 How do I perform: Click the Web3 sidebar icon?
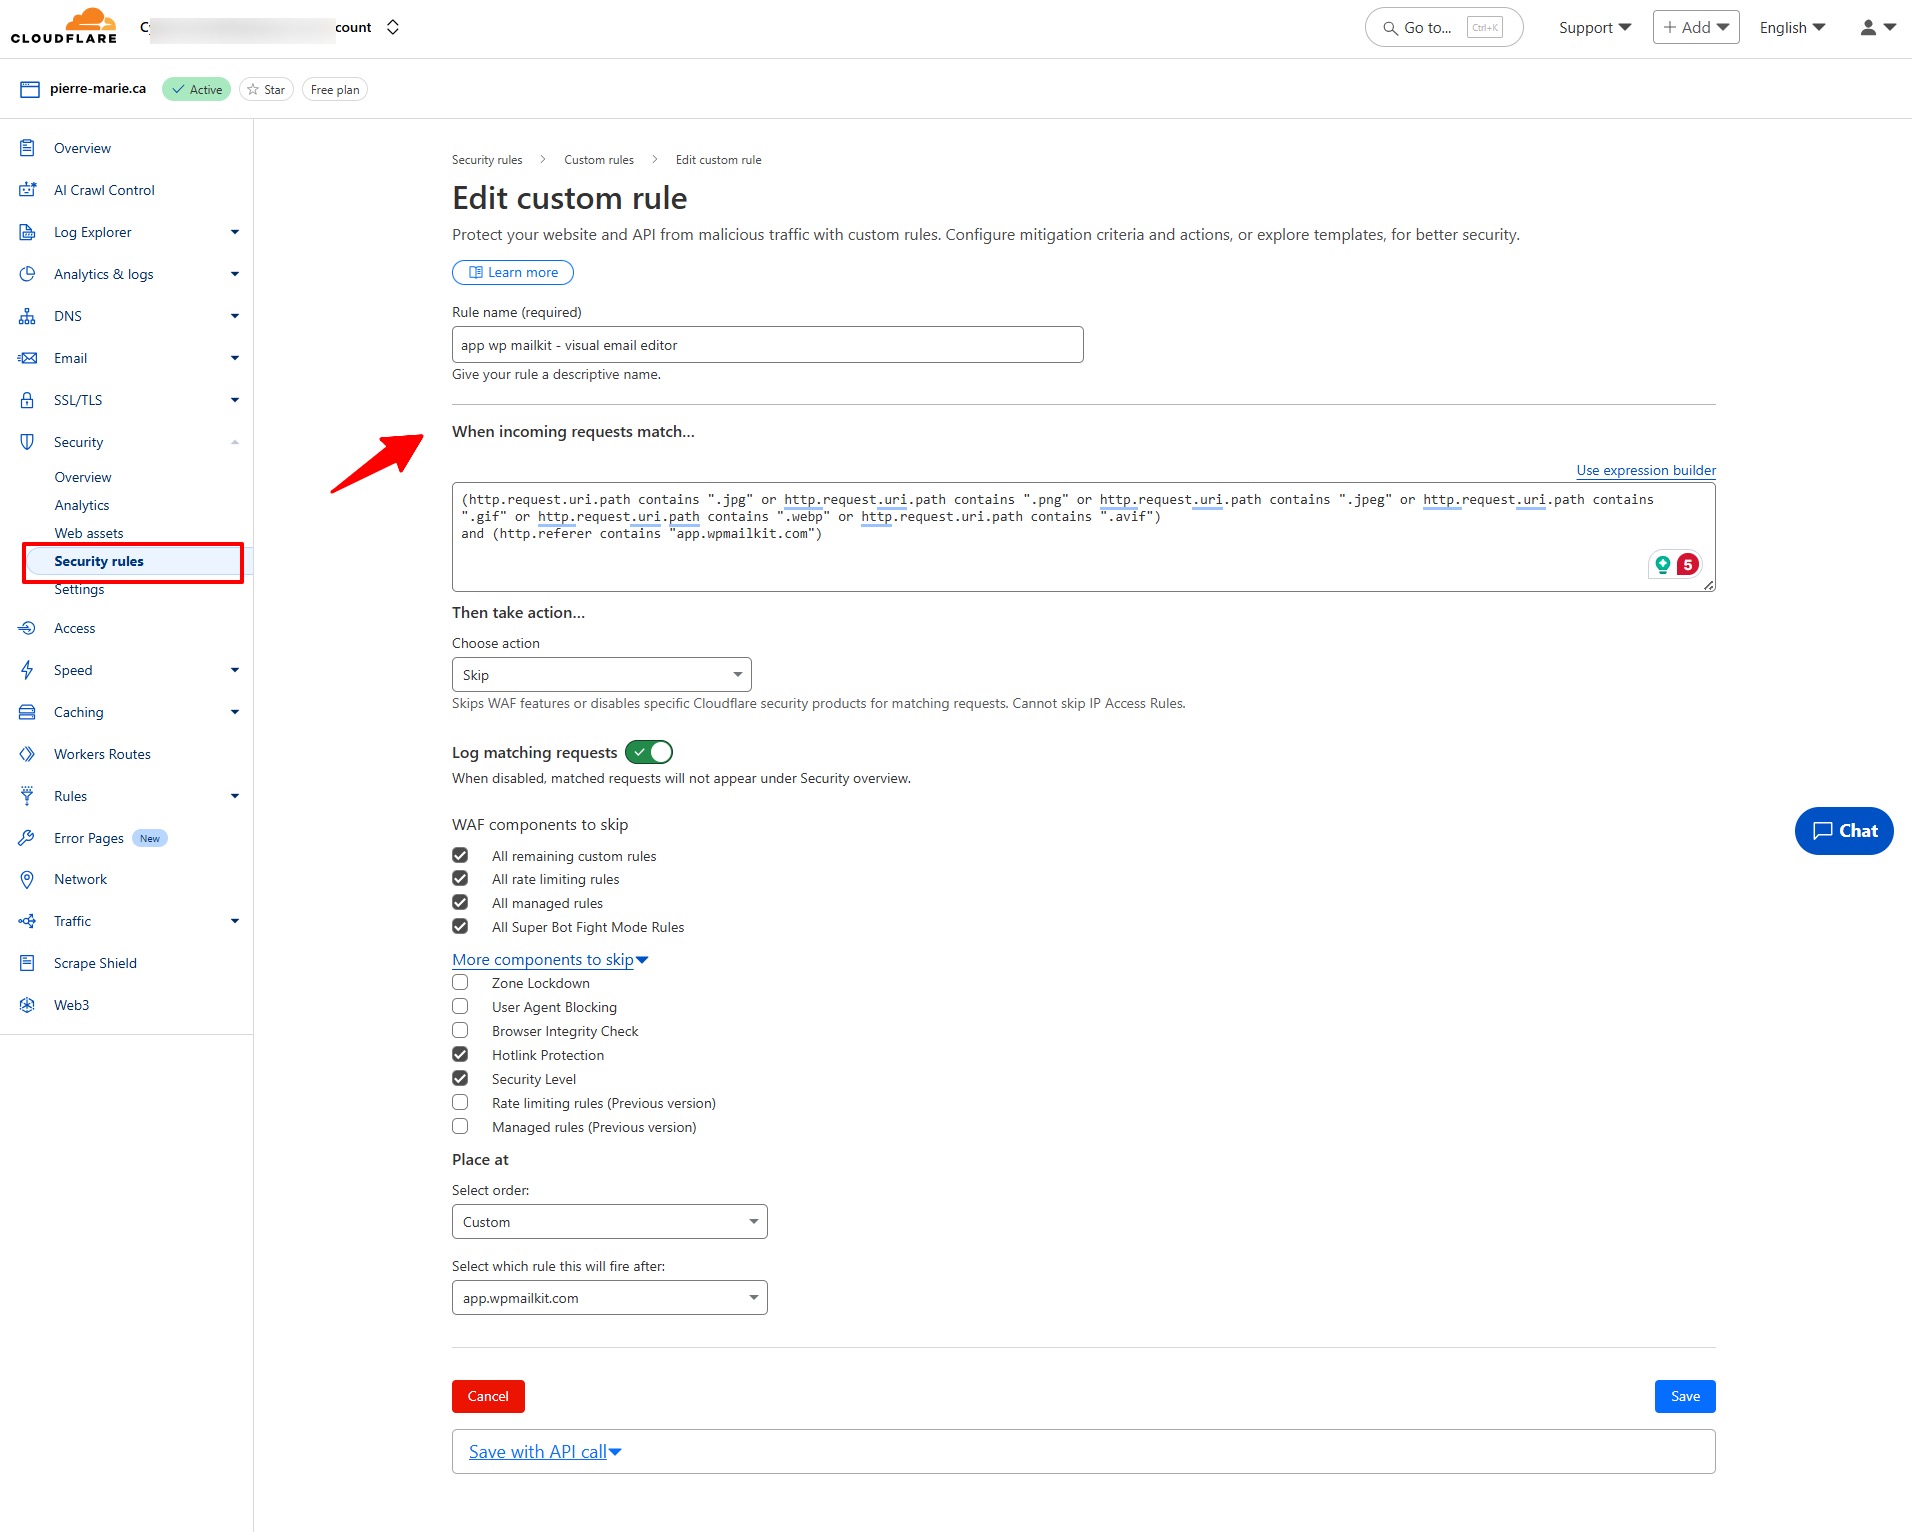[28, 1005]
